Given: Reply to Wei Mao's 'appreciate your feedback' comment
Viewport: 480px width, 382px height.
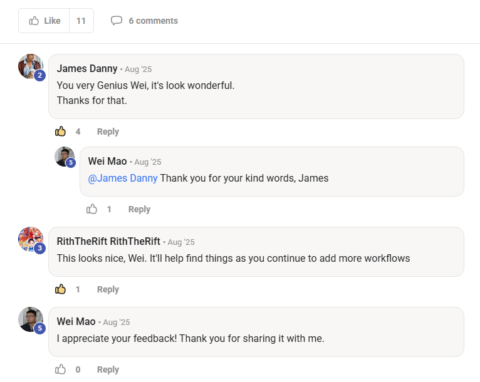Looking at the screenshot, I should 108,370.
